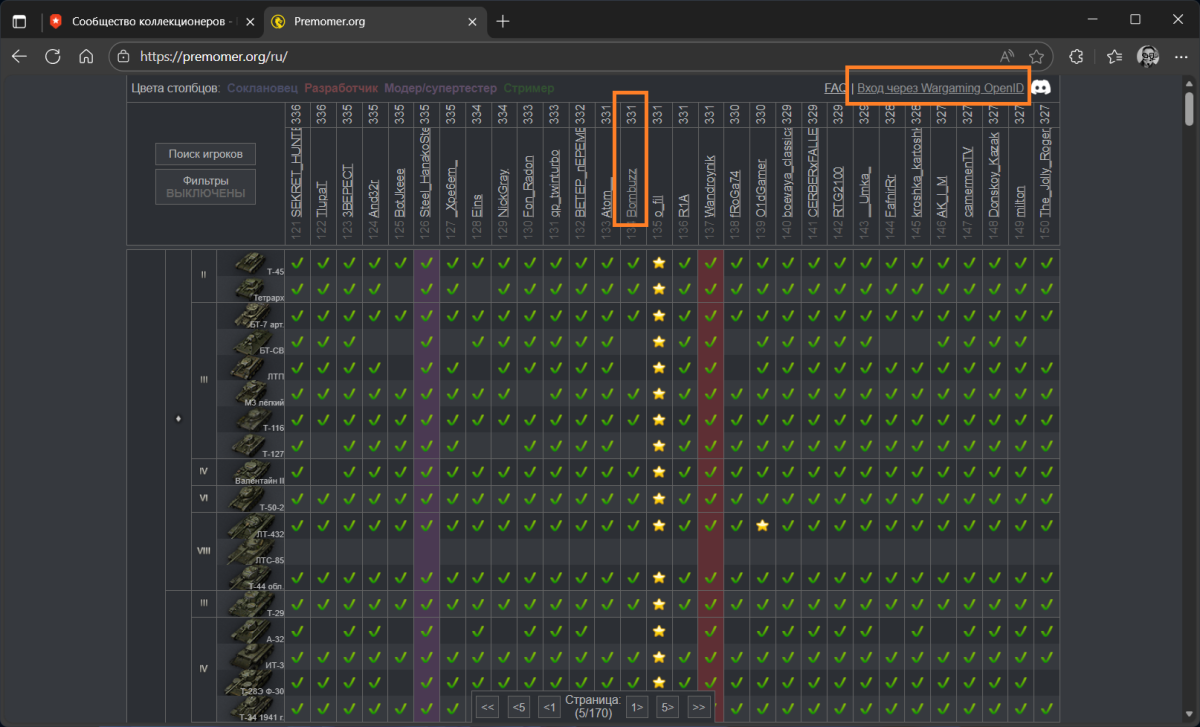This screenshot has height=727, width=1200.
Task: Go to next page with the 1> button
Action: pyautogui.click(x=637, y=707)
